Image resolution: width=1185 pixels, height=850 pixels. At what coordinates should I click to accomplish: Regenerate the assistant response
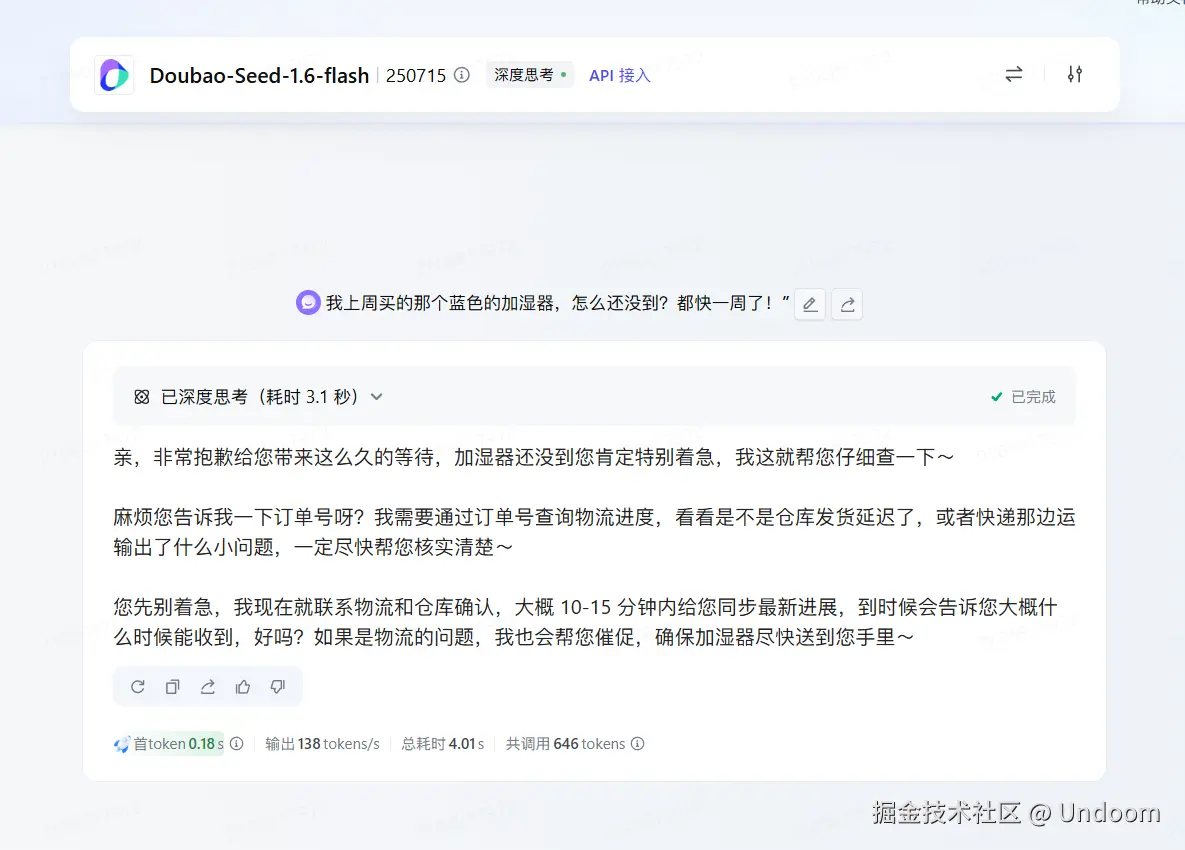(x=138, y=687)
